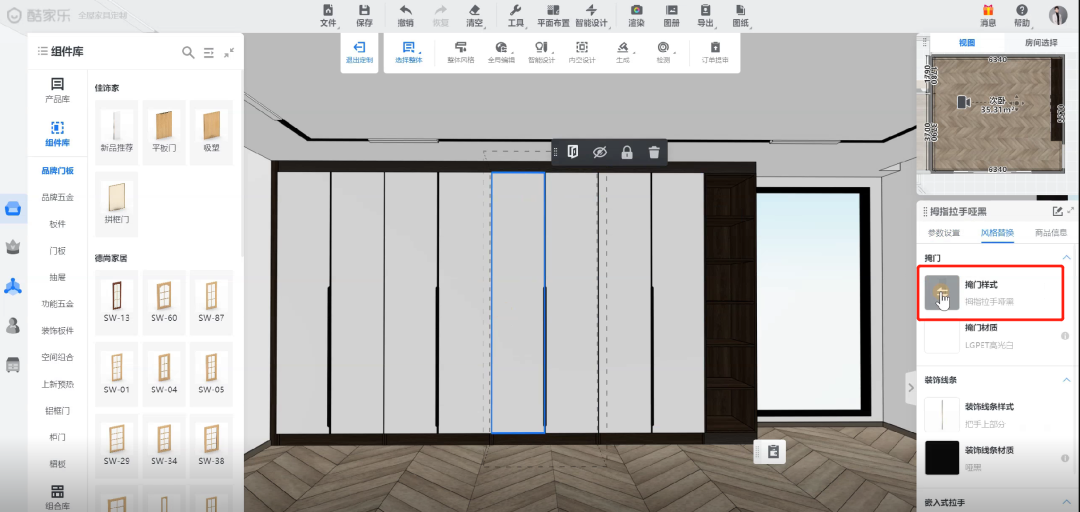Open the 商品信息 tab
The height and width of the screenshot is (512, 1080).
pos(1050,233)
